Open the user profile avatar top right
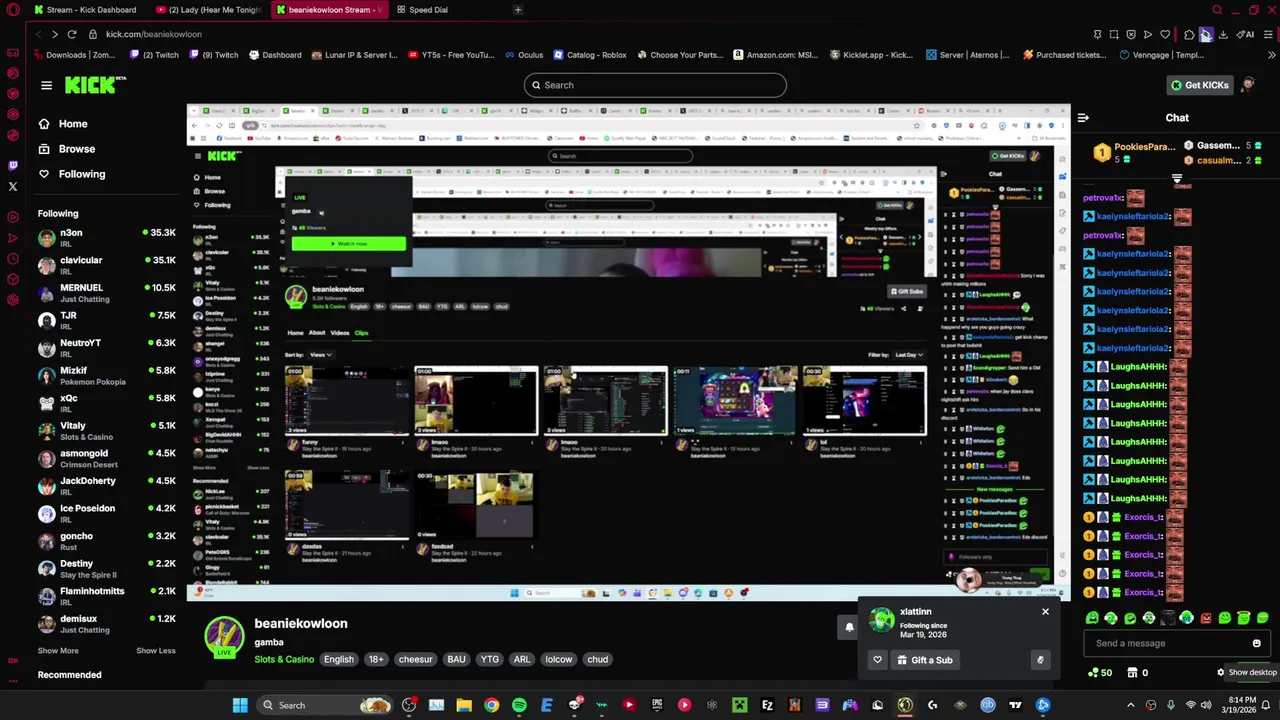This screenshot has width=1280, height=720. click(x=1248, y=85)
